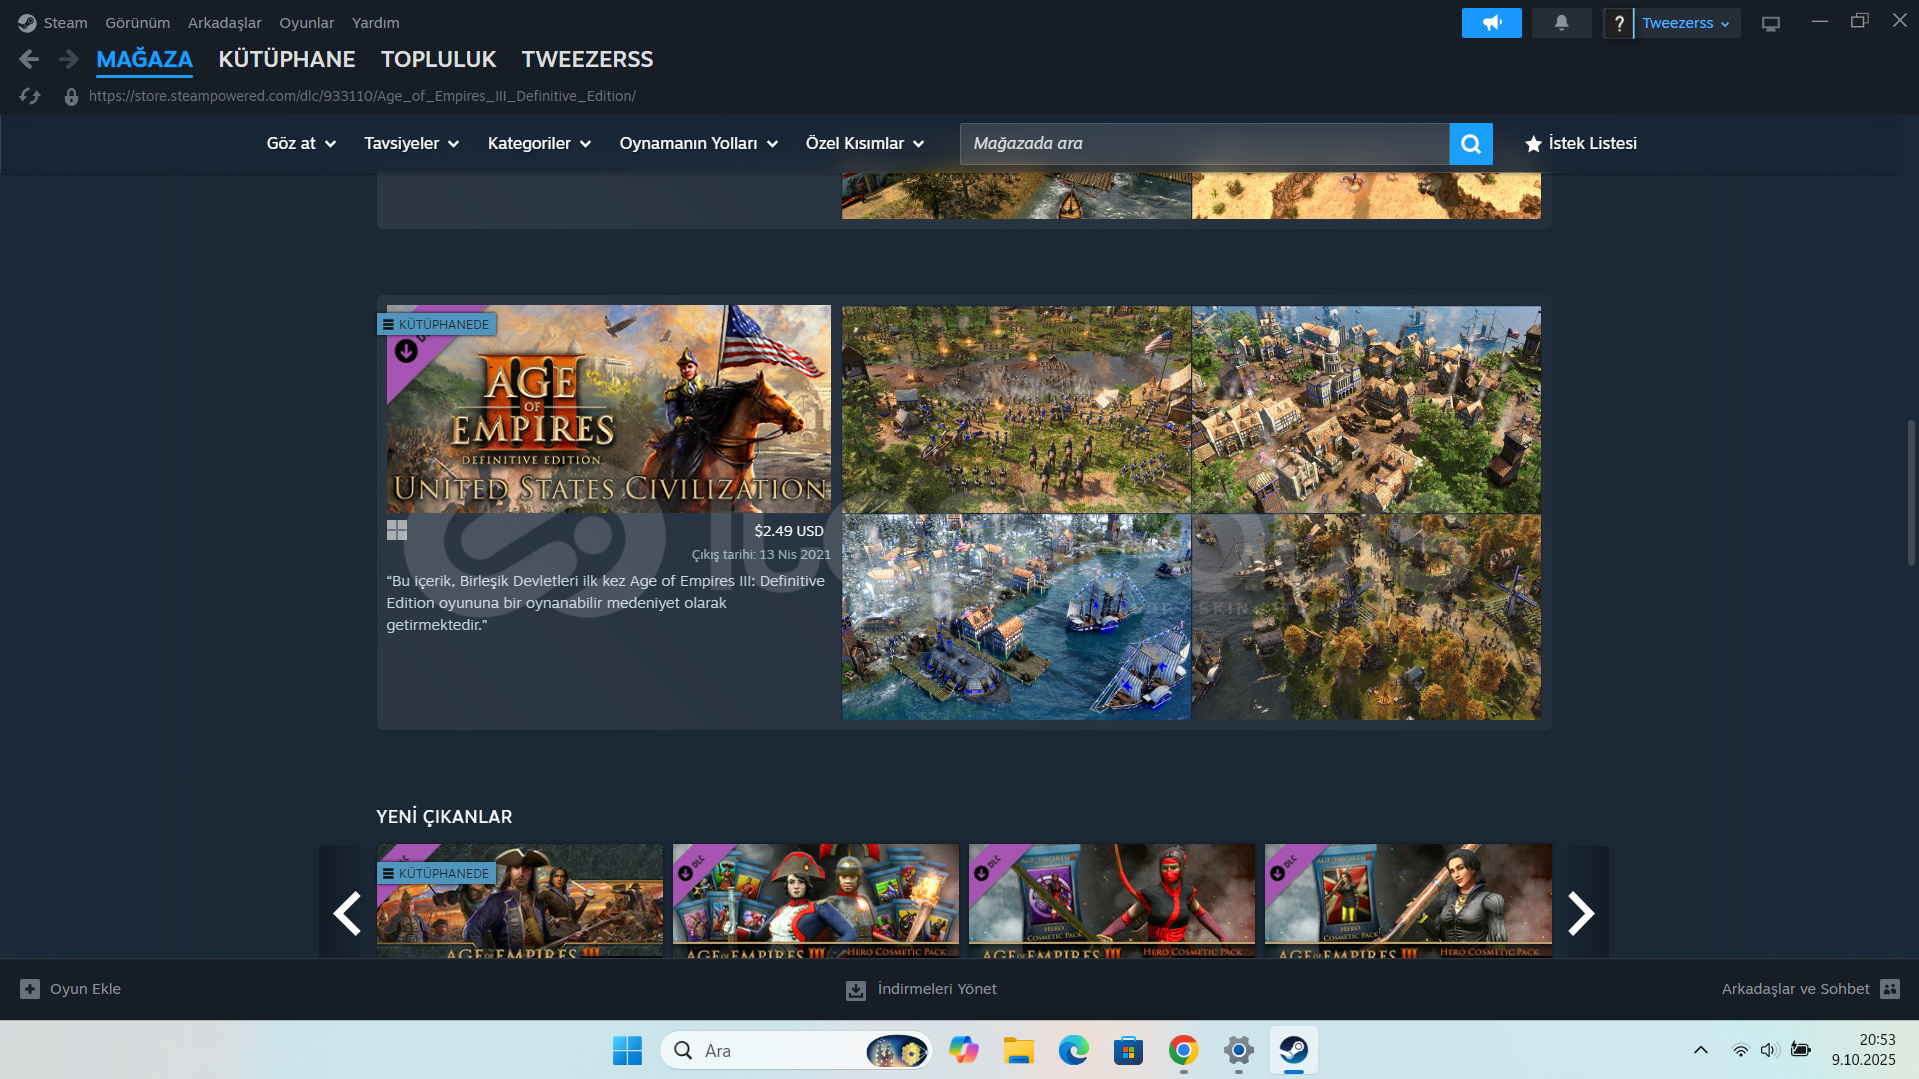Open Big Picture mode monitor icon
The height and width of the screenshot is (1079, 1919).
click(1770, 23)
